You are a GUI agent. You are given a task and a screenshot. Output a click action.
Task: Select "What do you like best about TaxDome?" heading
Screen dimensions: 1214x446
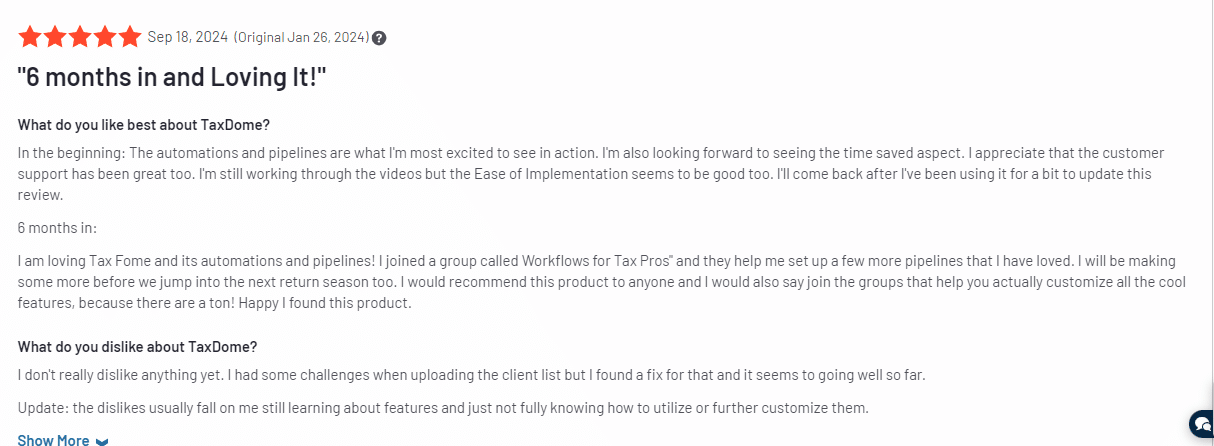click(144, 125)
